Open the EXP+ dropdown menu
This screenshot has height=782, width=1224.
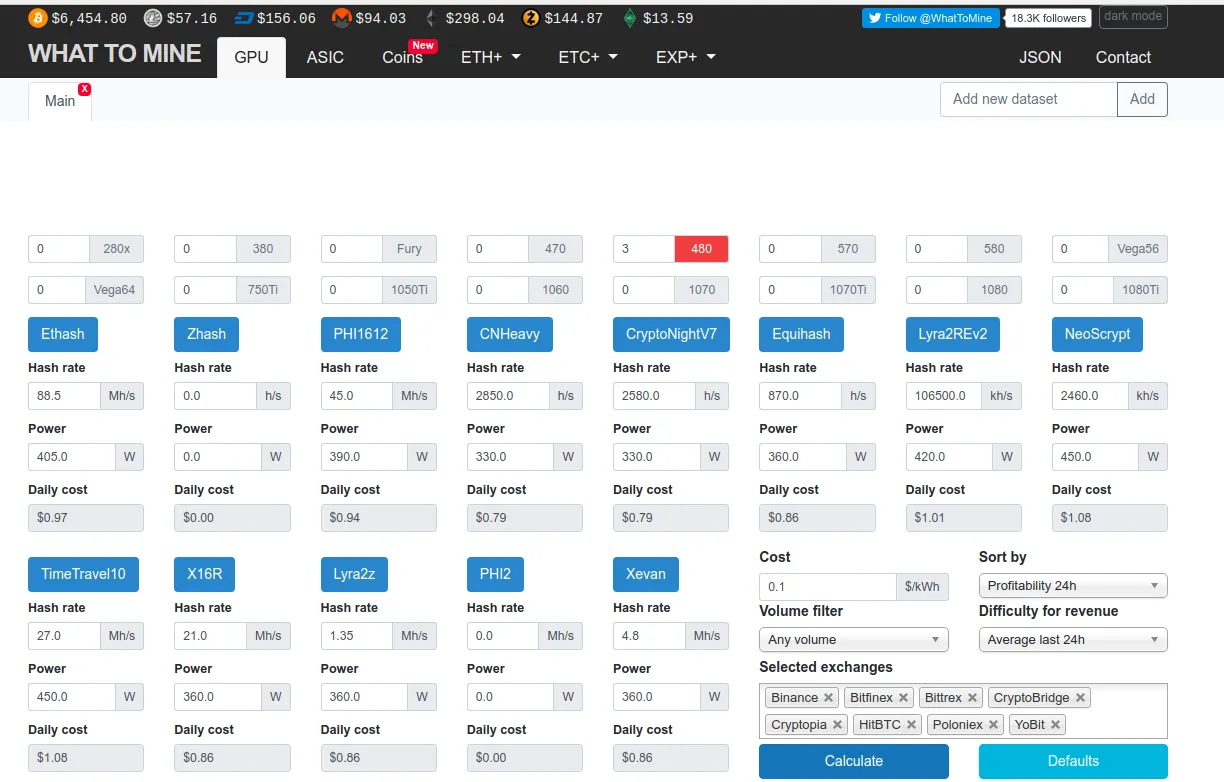(686, 57)
